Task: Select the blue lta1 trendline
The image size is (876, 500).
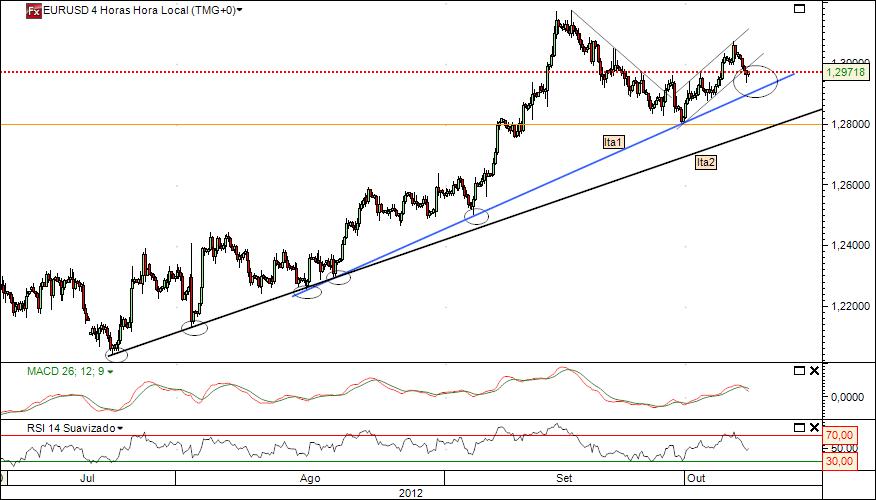Action: (542, 185)
